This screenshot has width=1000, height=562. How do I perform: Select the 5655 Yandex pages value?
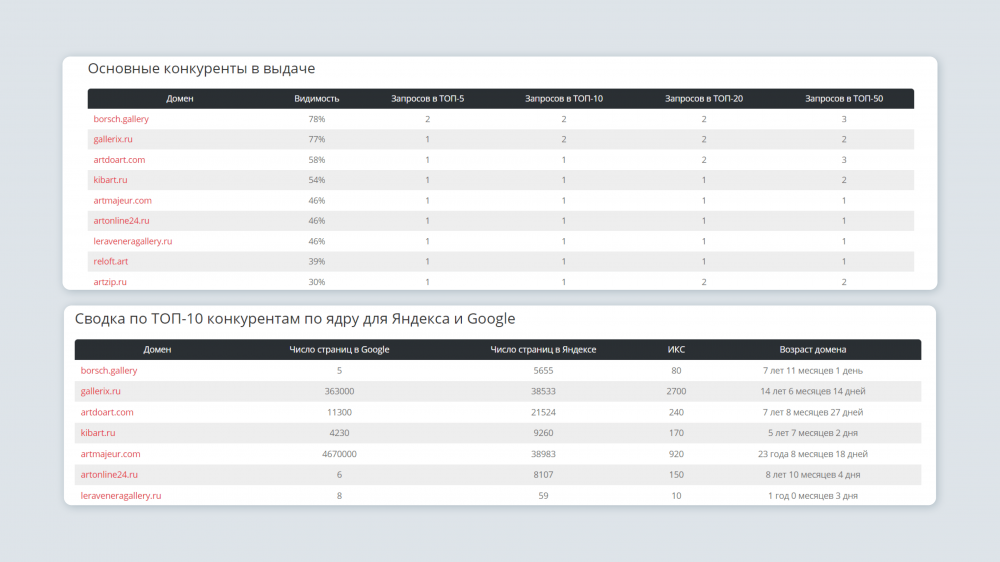(x=543, y=371)
